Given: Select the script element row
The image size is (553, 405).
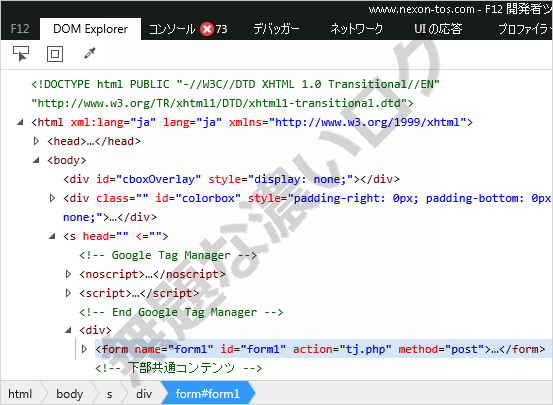Looking at the screenshot, I should coord(139,293).
